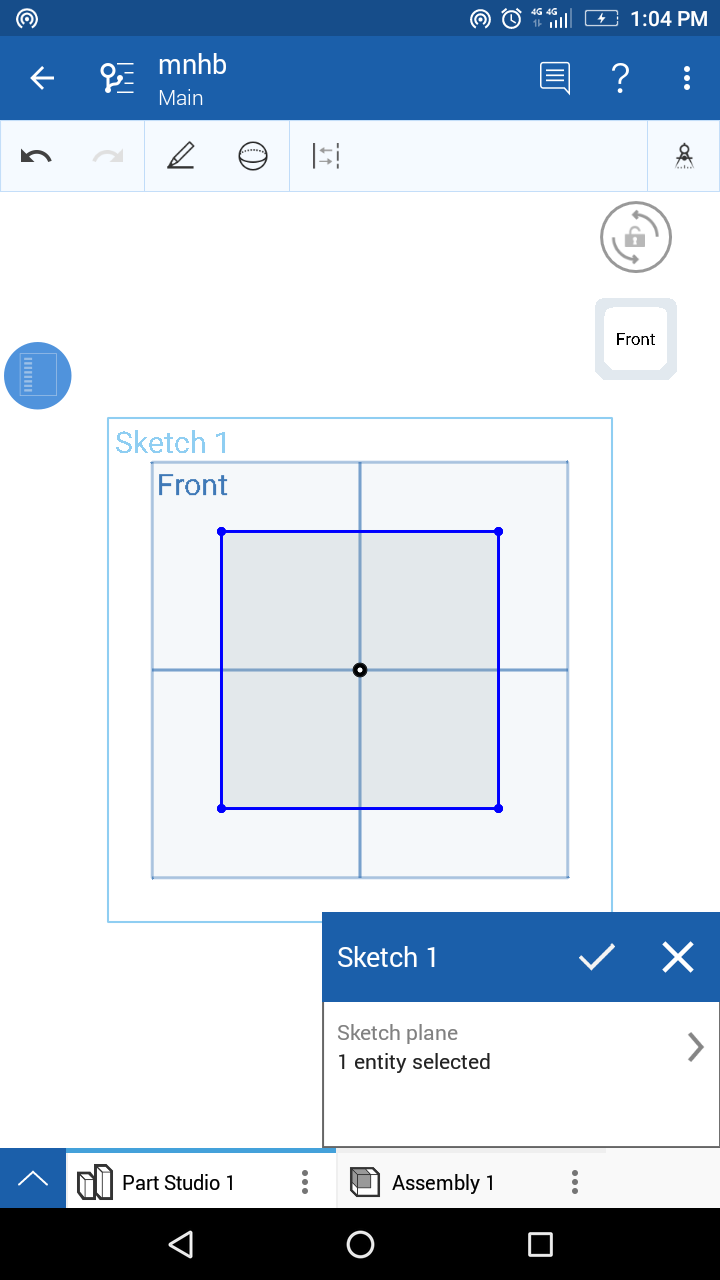
Task: Open the comments panel icon
Action: (x=554, y=78)
